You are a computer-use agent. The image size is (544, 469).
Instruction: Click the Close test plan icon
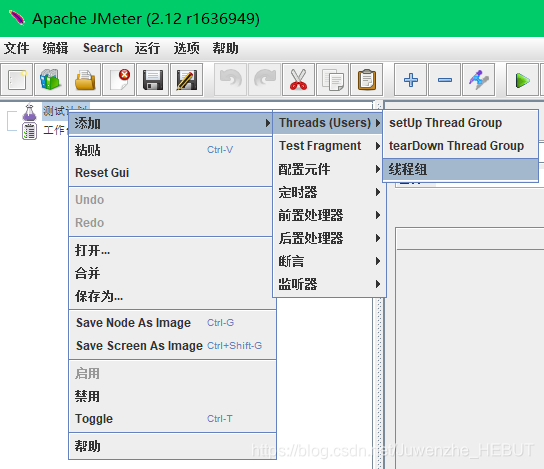point(119,80)
